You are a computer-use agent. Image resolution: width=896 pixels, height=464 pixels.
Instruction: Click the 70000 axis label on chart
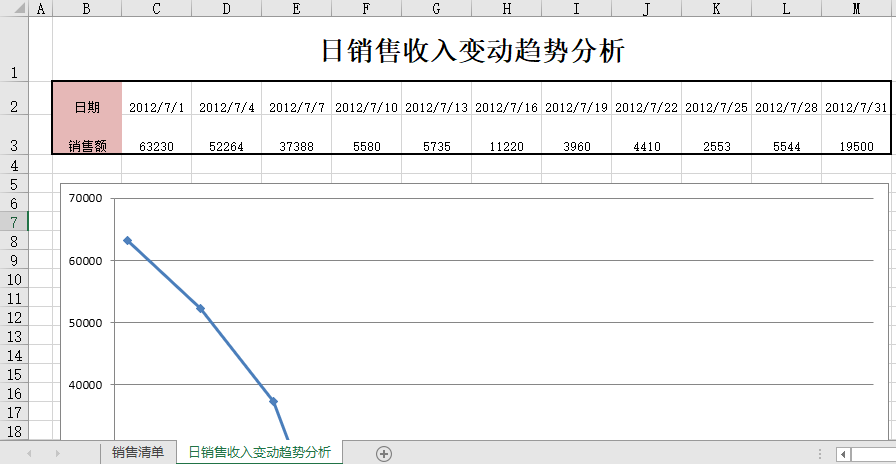pyautogui.click(x=86, y=198)
